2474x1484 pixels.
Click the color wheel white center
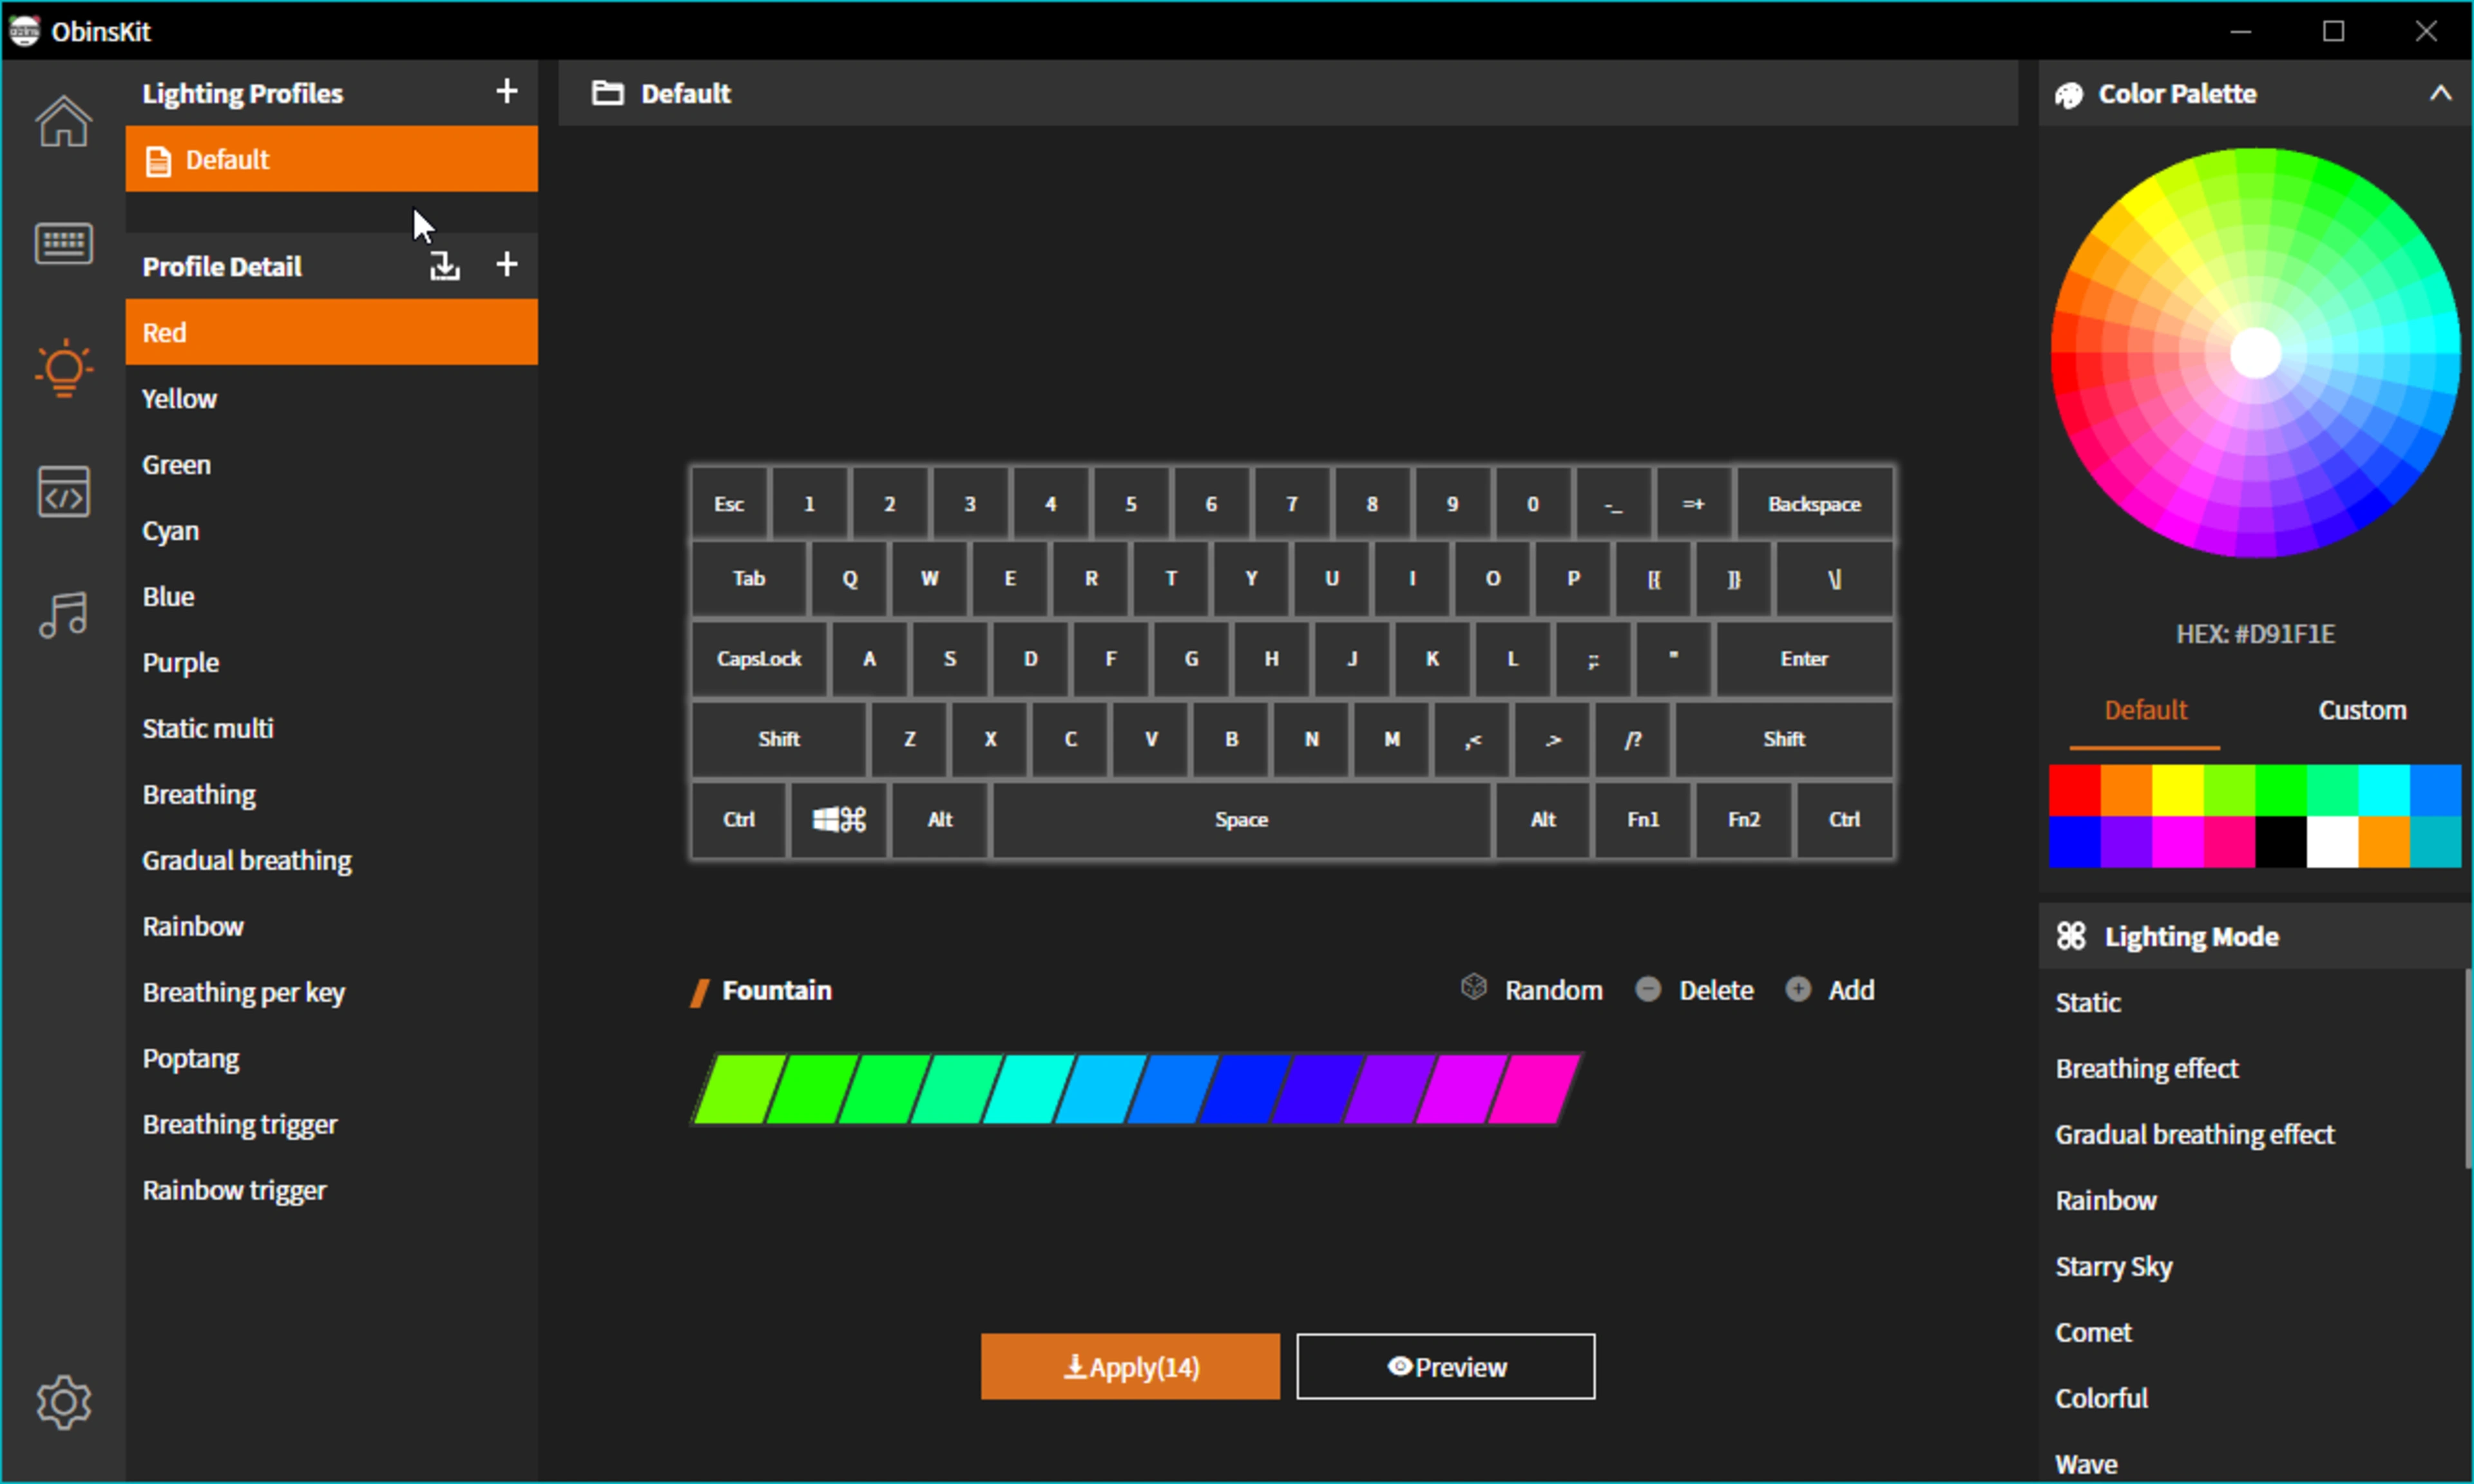2255,353
